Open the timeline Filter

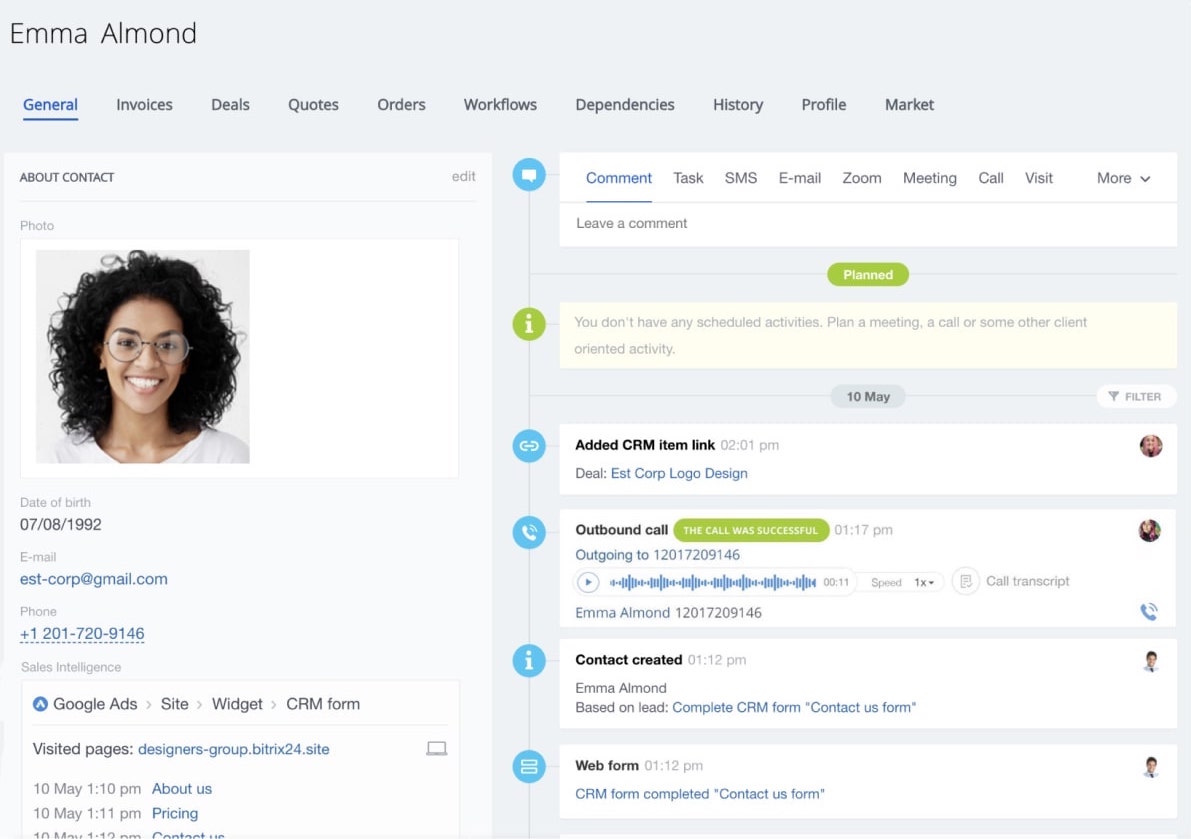[x=1136, y=397]
